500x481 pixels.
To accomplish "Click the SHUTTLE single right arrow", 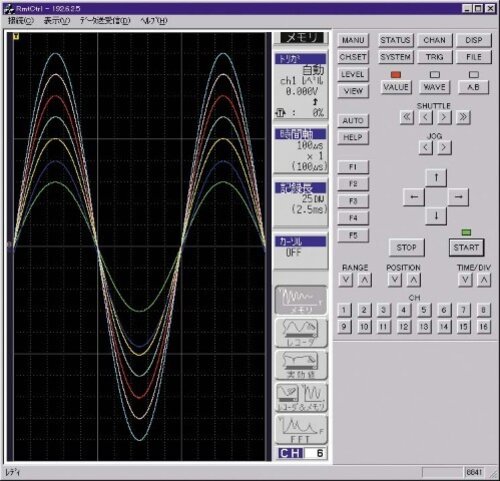I will pos(444,117).
